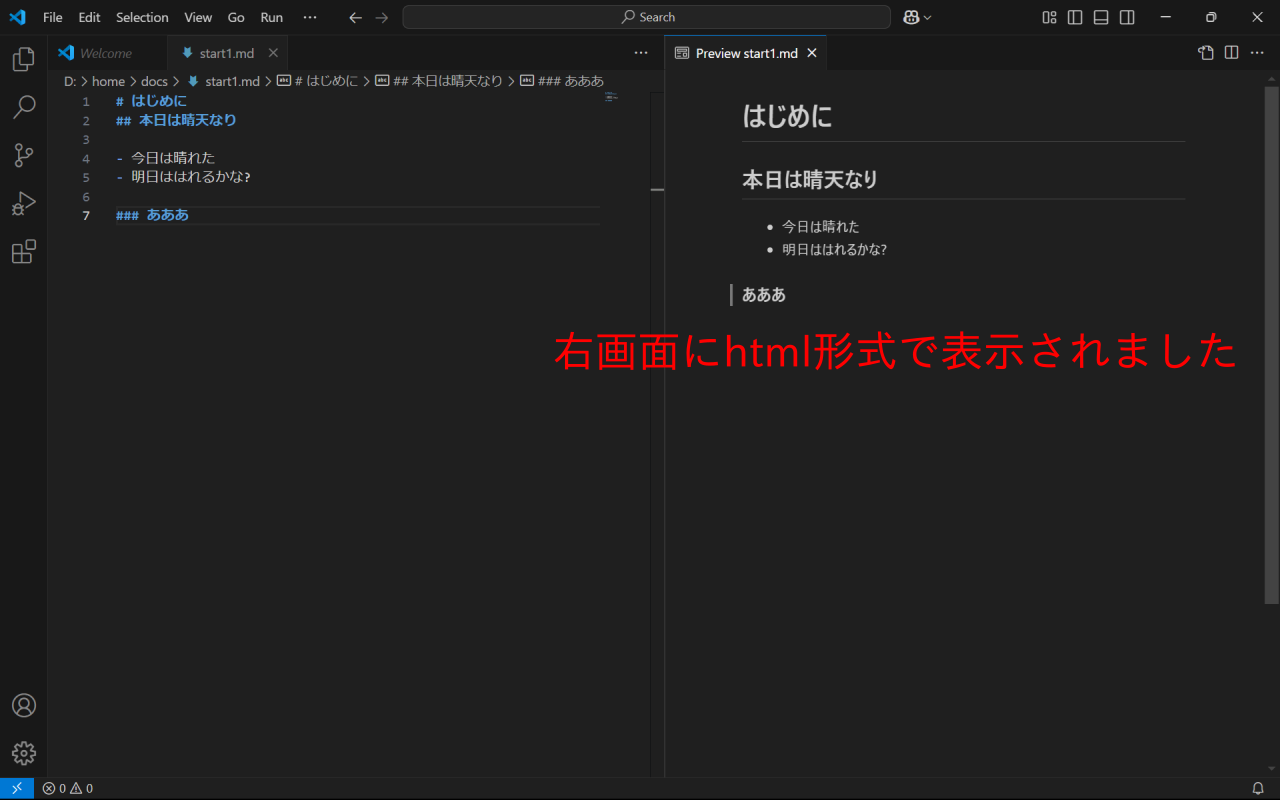Expand the hidden menu items ellipsis
This screenshot has width=1280, height=800.
coord(310,17)
